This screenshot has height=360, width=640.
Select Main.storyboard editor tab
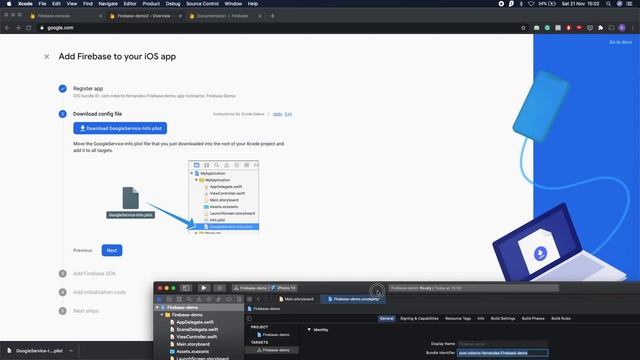[296, 299]
